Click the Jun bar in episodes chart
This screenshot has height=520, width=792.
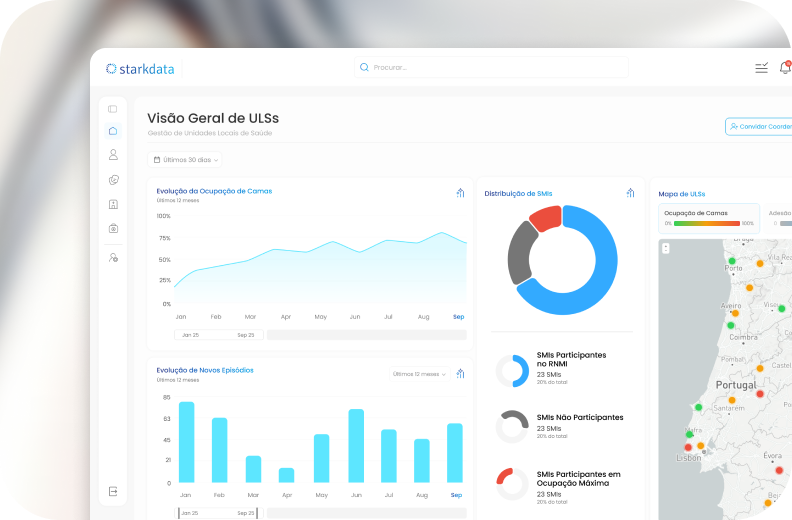coord(356,446)
